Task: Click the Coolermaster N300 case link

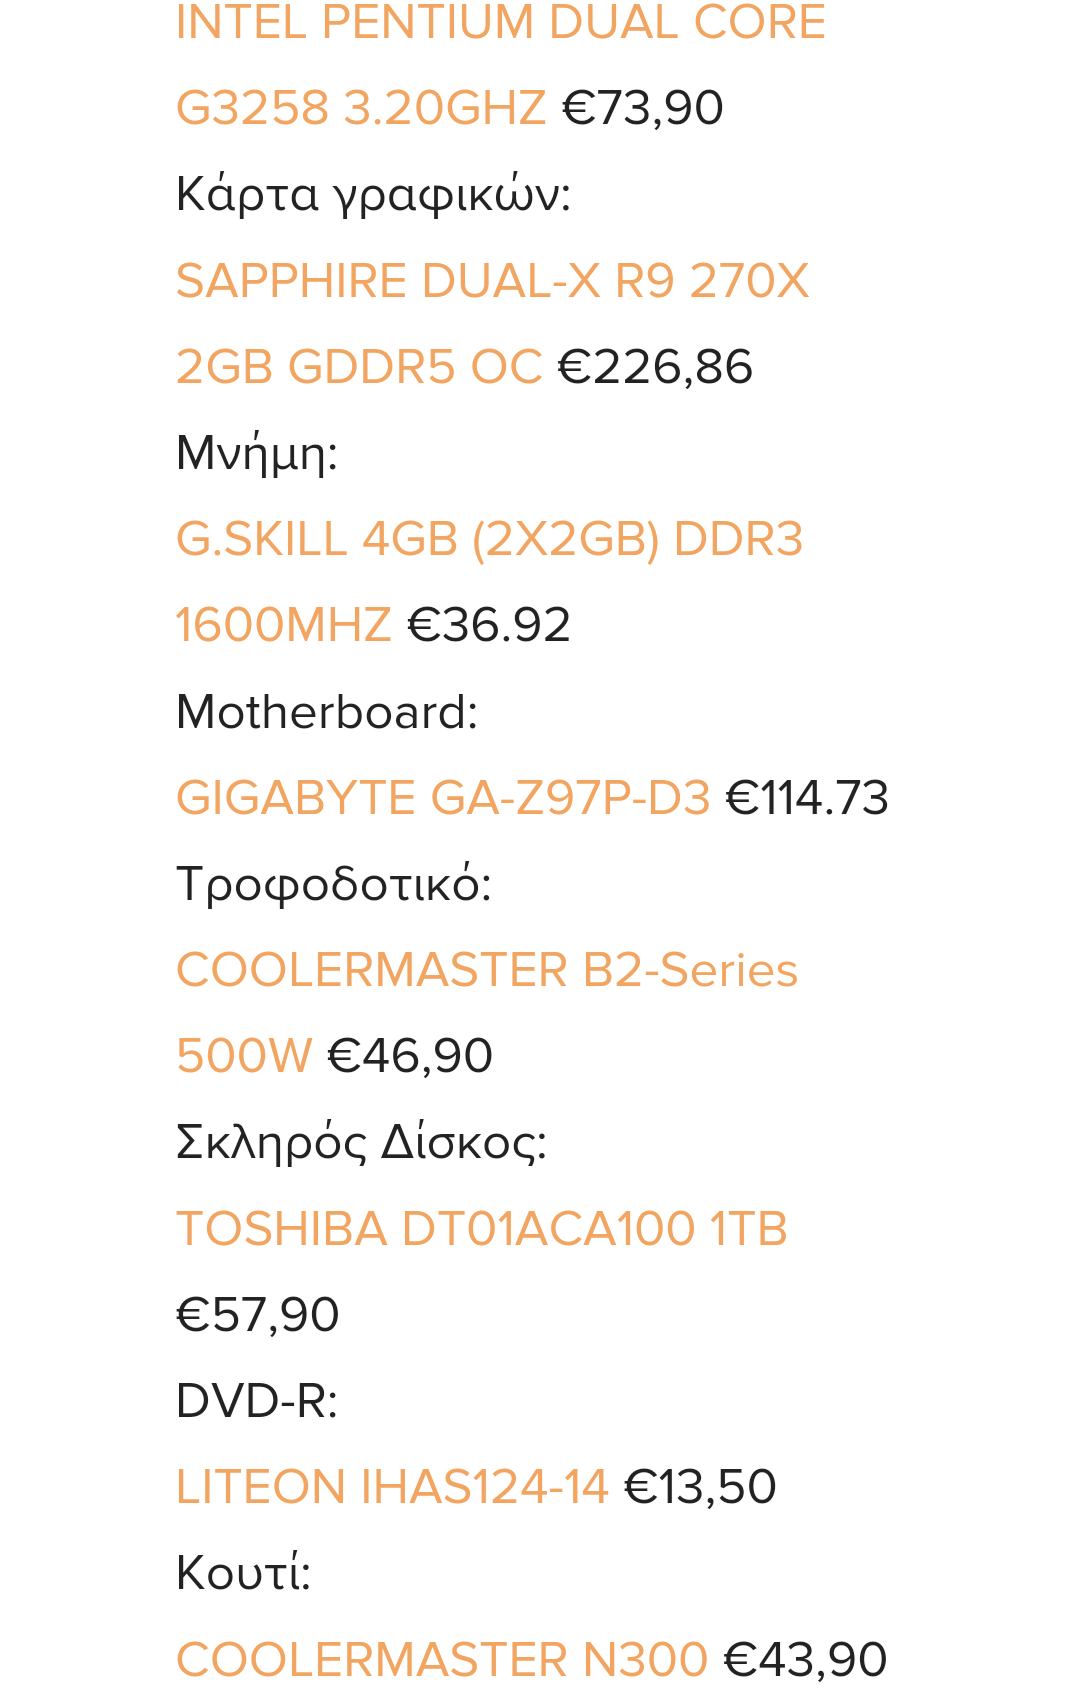Action: coord(441,1660)
